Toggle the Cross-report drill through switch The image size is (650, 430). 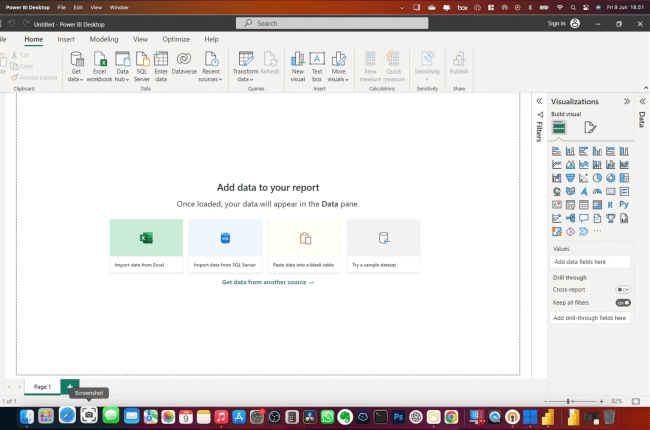(x=623, y=289)
